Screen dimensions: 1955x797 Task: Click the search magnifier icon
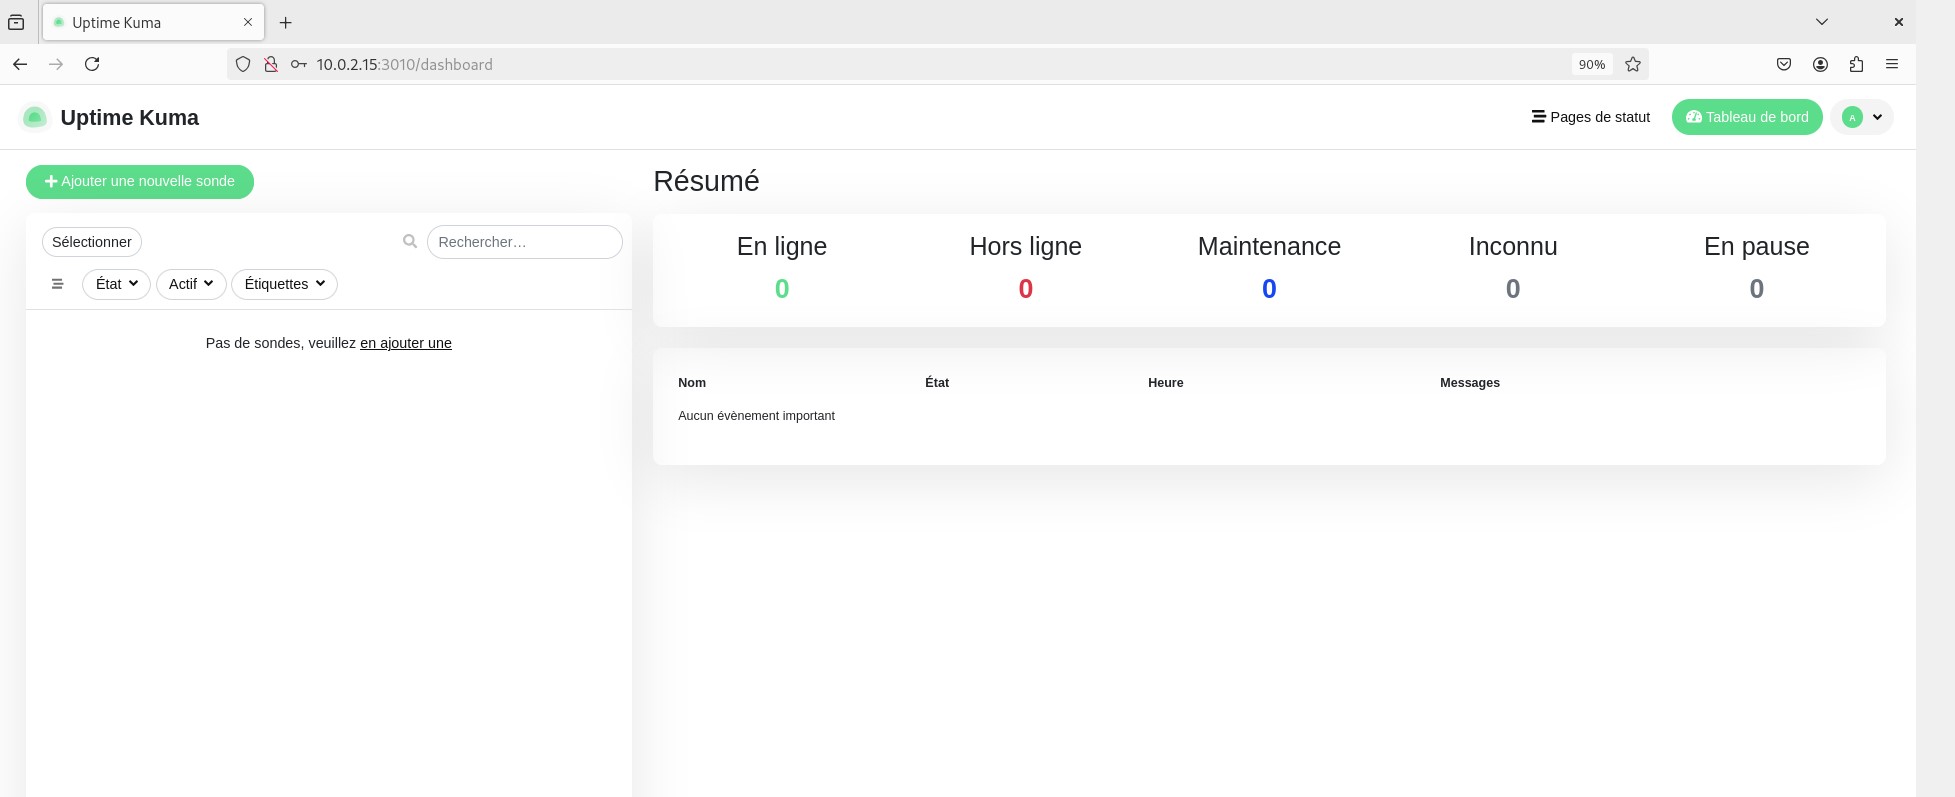coord(410,242)
